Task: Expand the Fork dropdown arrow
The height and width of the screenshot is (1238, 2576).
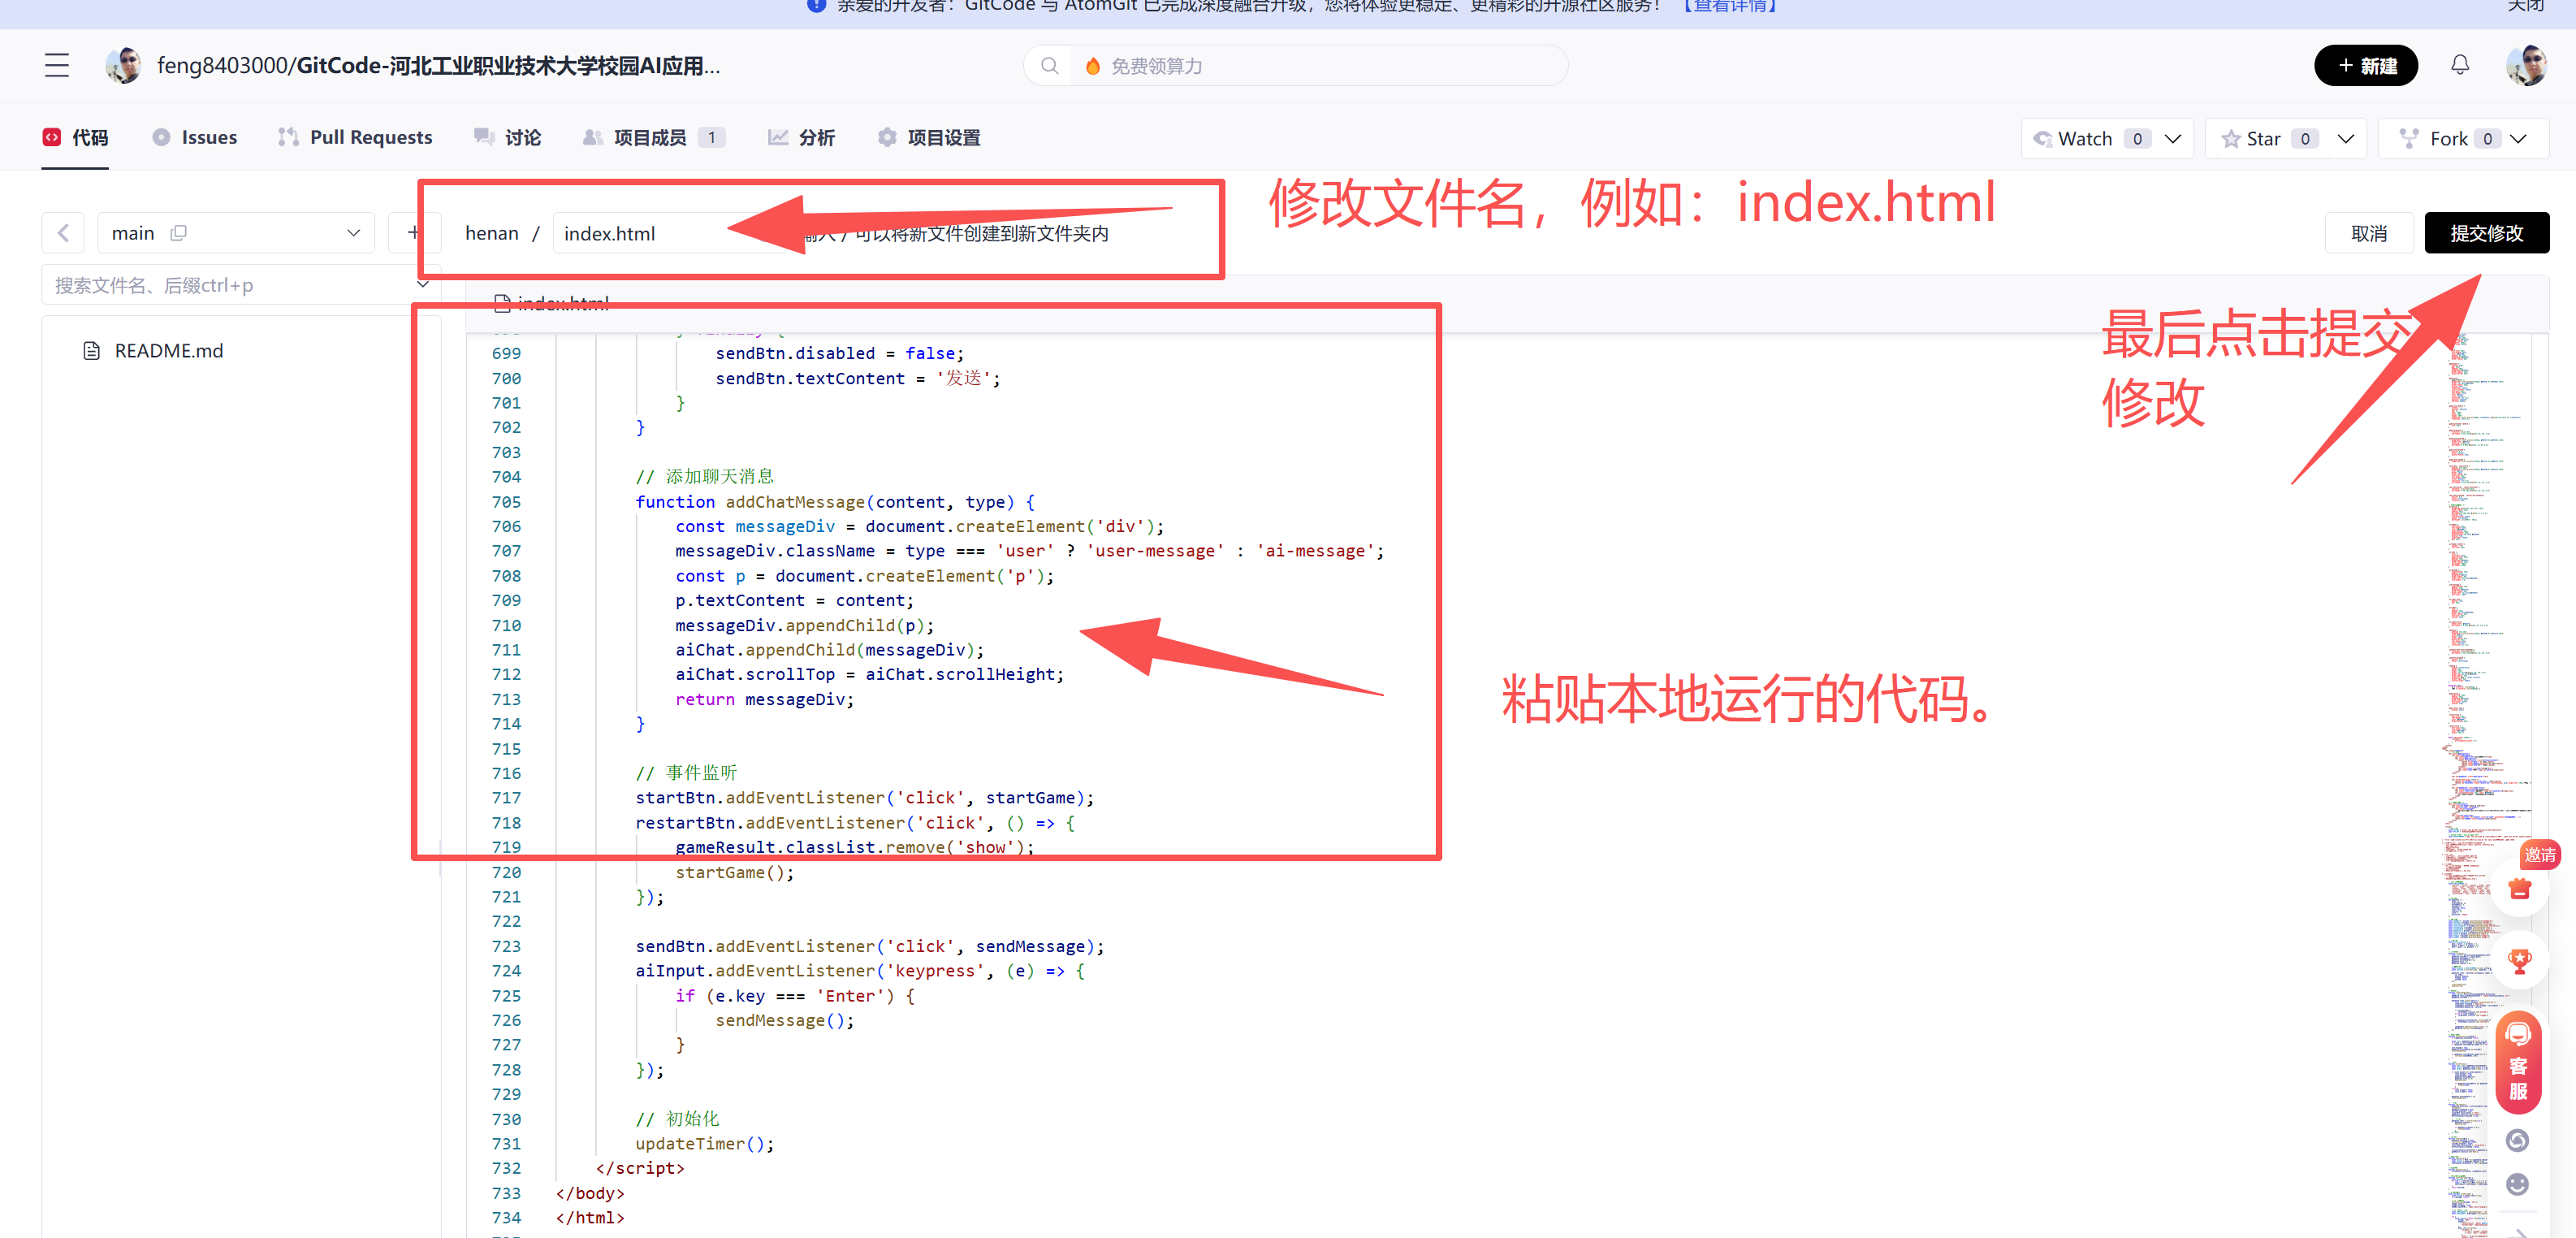Action: point(2518,139)
